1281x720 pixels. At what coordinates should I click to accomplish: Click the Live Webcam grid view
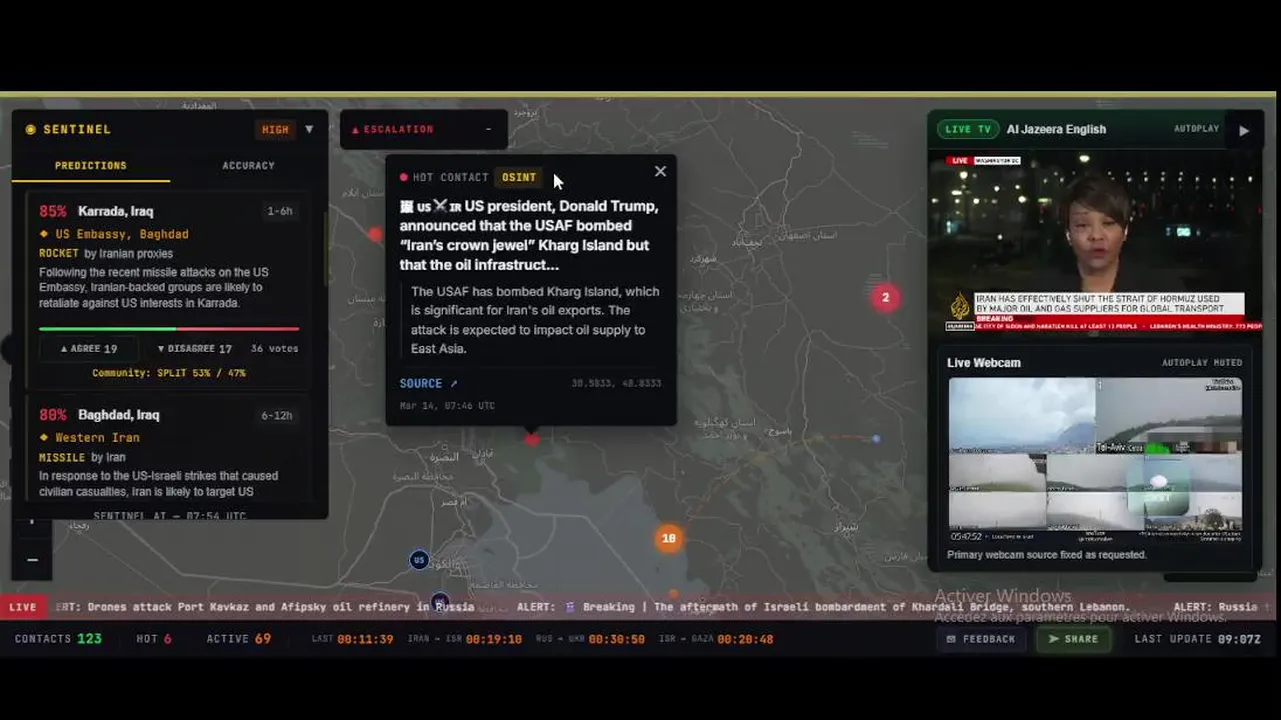(x=1095, y=459)
